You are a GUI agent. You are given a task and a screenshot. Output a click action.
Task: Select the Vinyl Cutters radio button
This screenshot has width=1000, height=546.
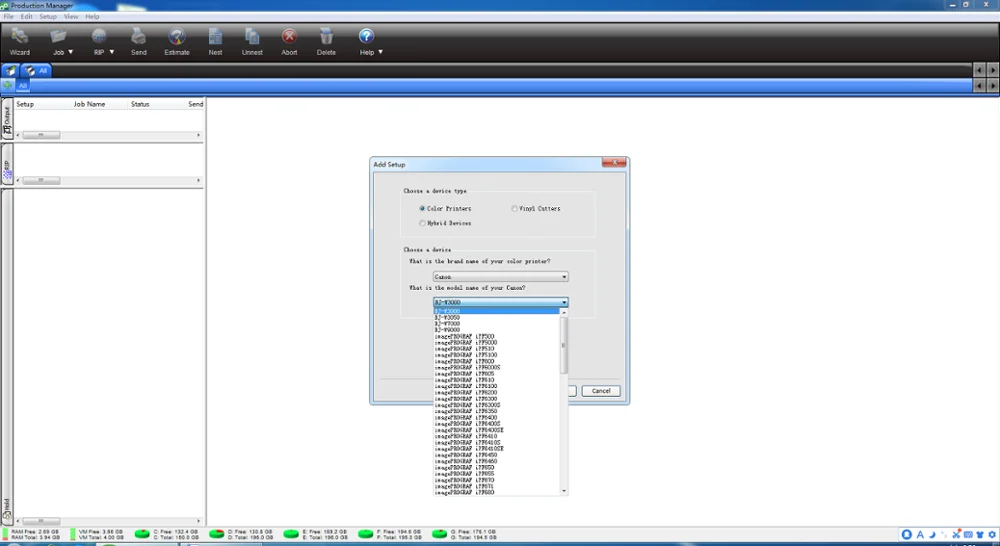[x=514, y=209]
